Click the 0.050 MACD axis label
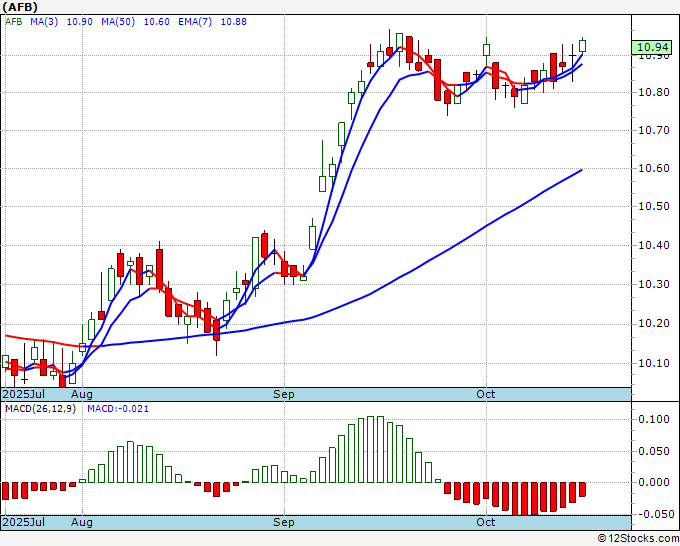 point(654,451)
